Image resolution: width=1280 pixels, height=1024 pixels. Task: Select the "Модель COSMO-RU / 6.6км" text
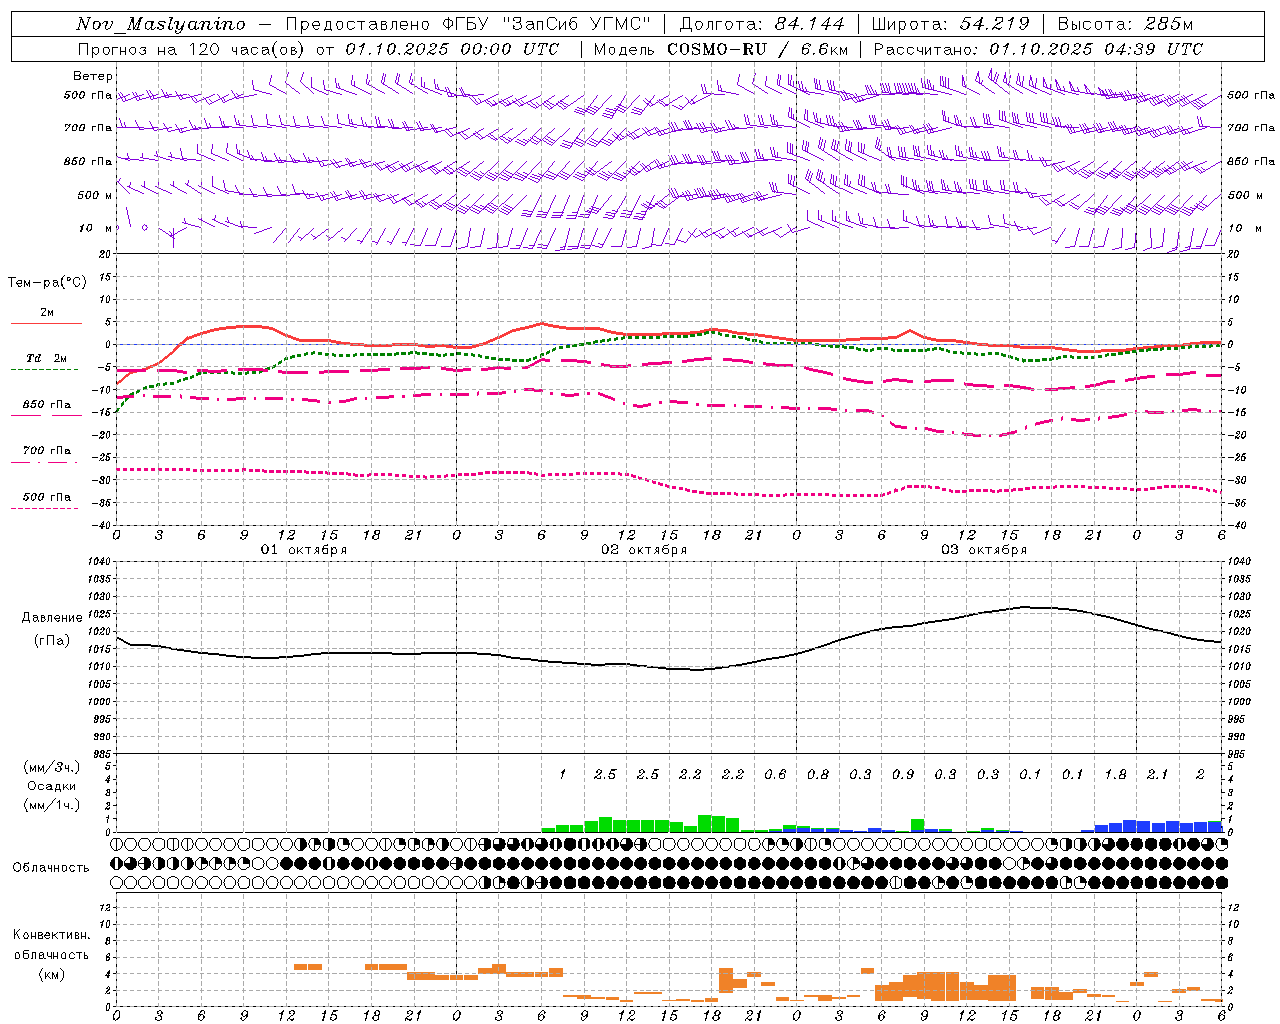721,49
